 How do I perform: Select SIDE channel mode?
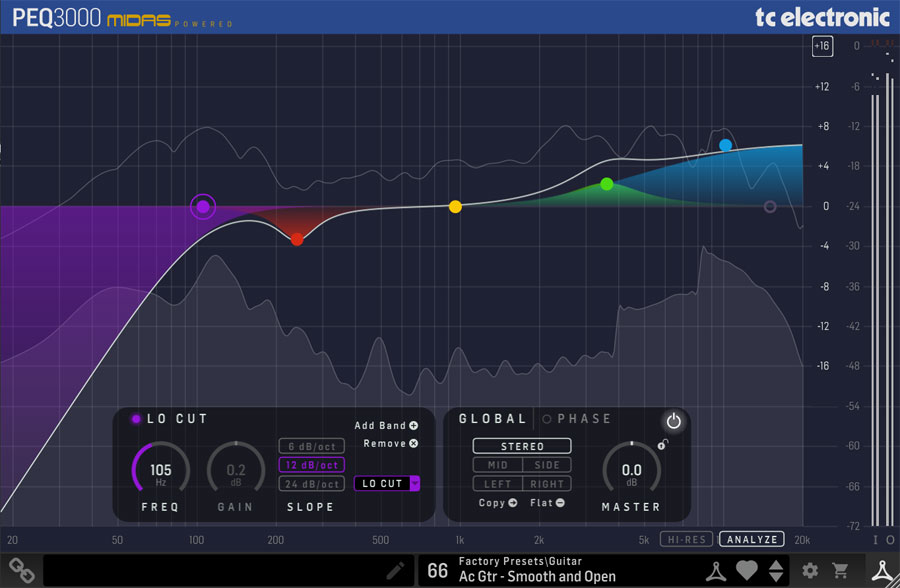[x=547, y=465]
